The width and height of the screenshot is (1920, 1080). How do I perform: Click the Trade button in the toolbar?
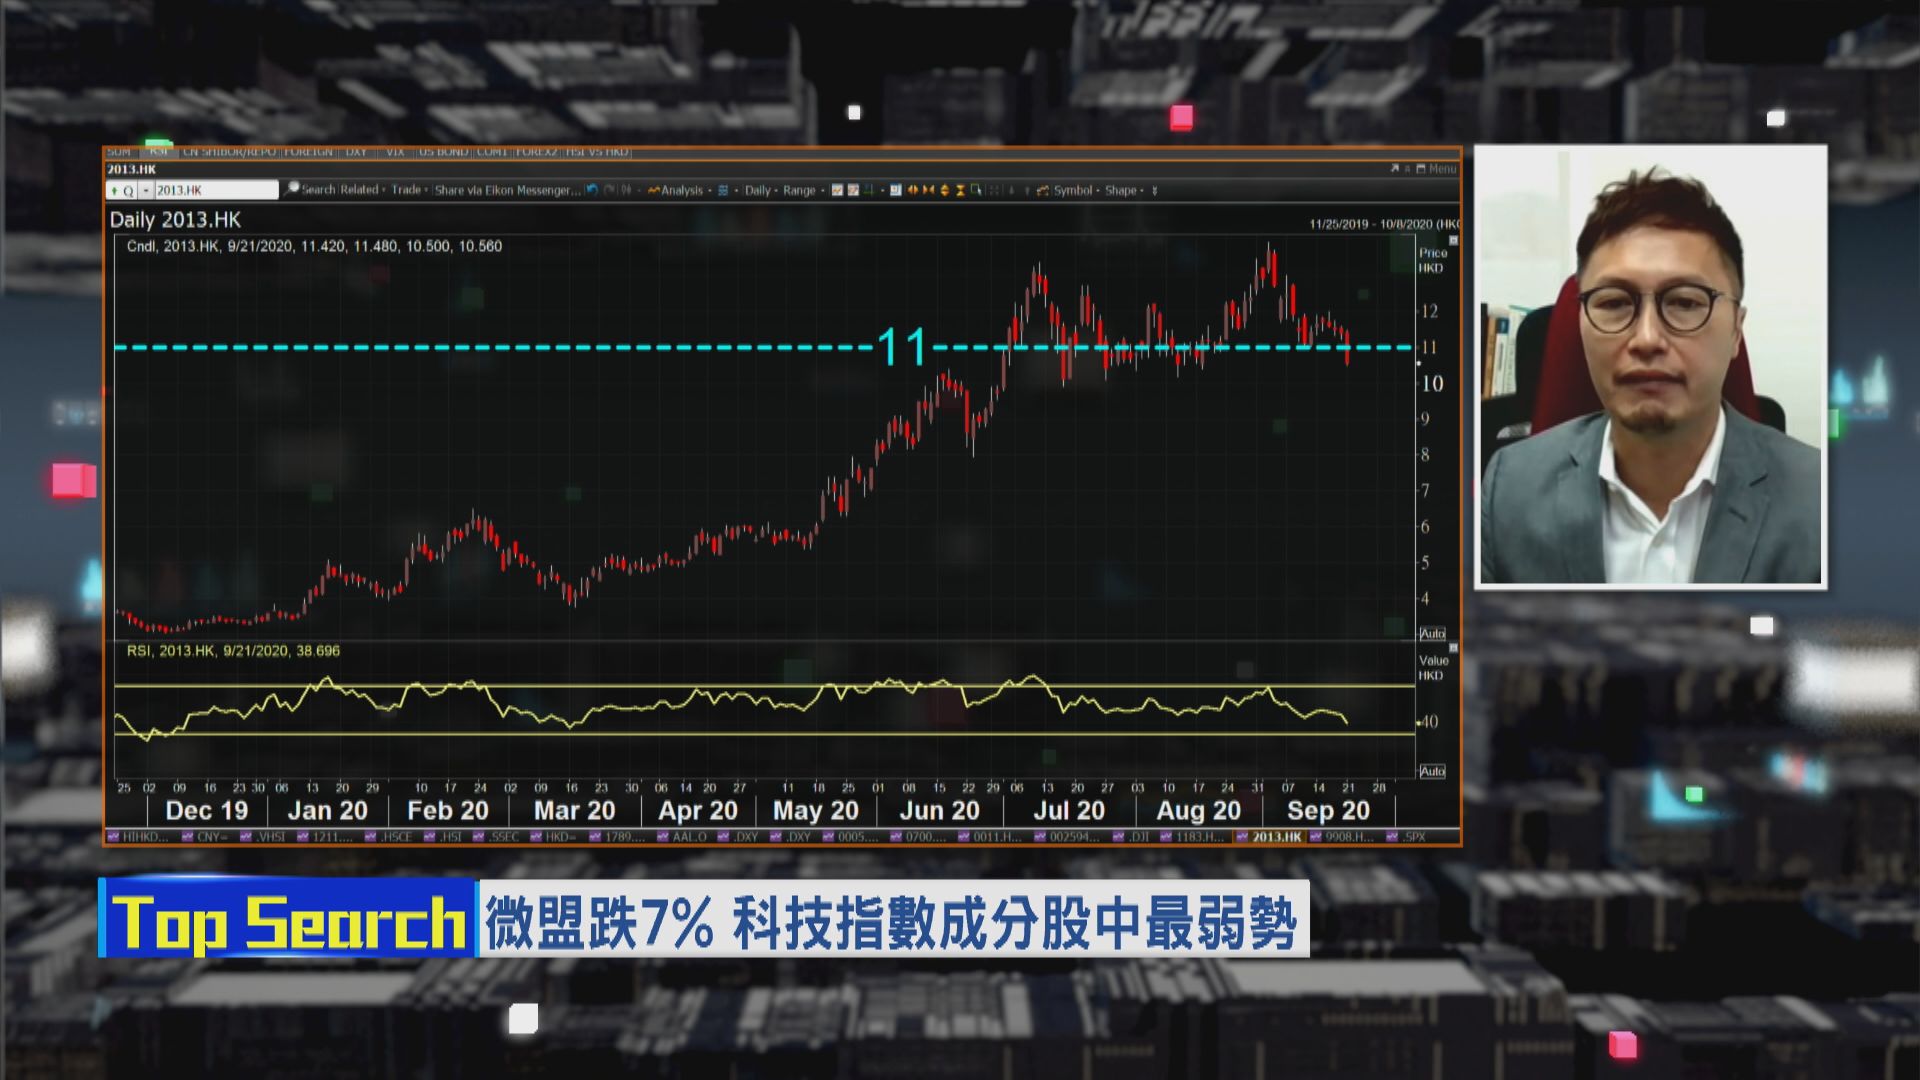(404, 190)
